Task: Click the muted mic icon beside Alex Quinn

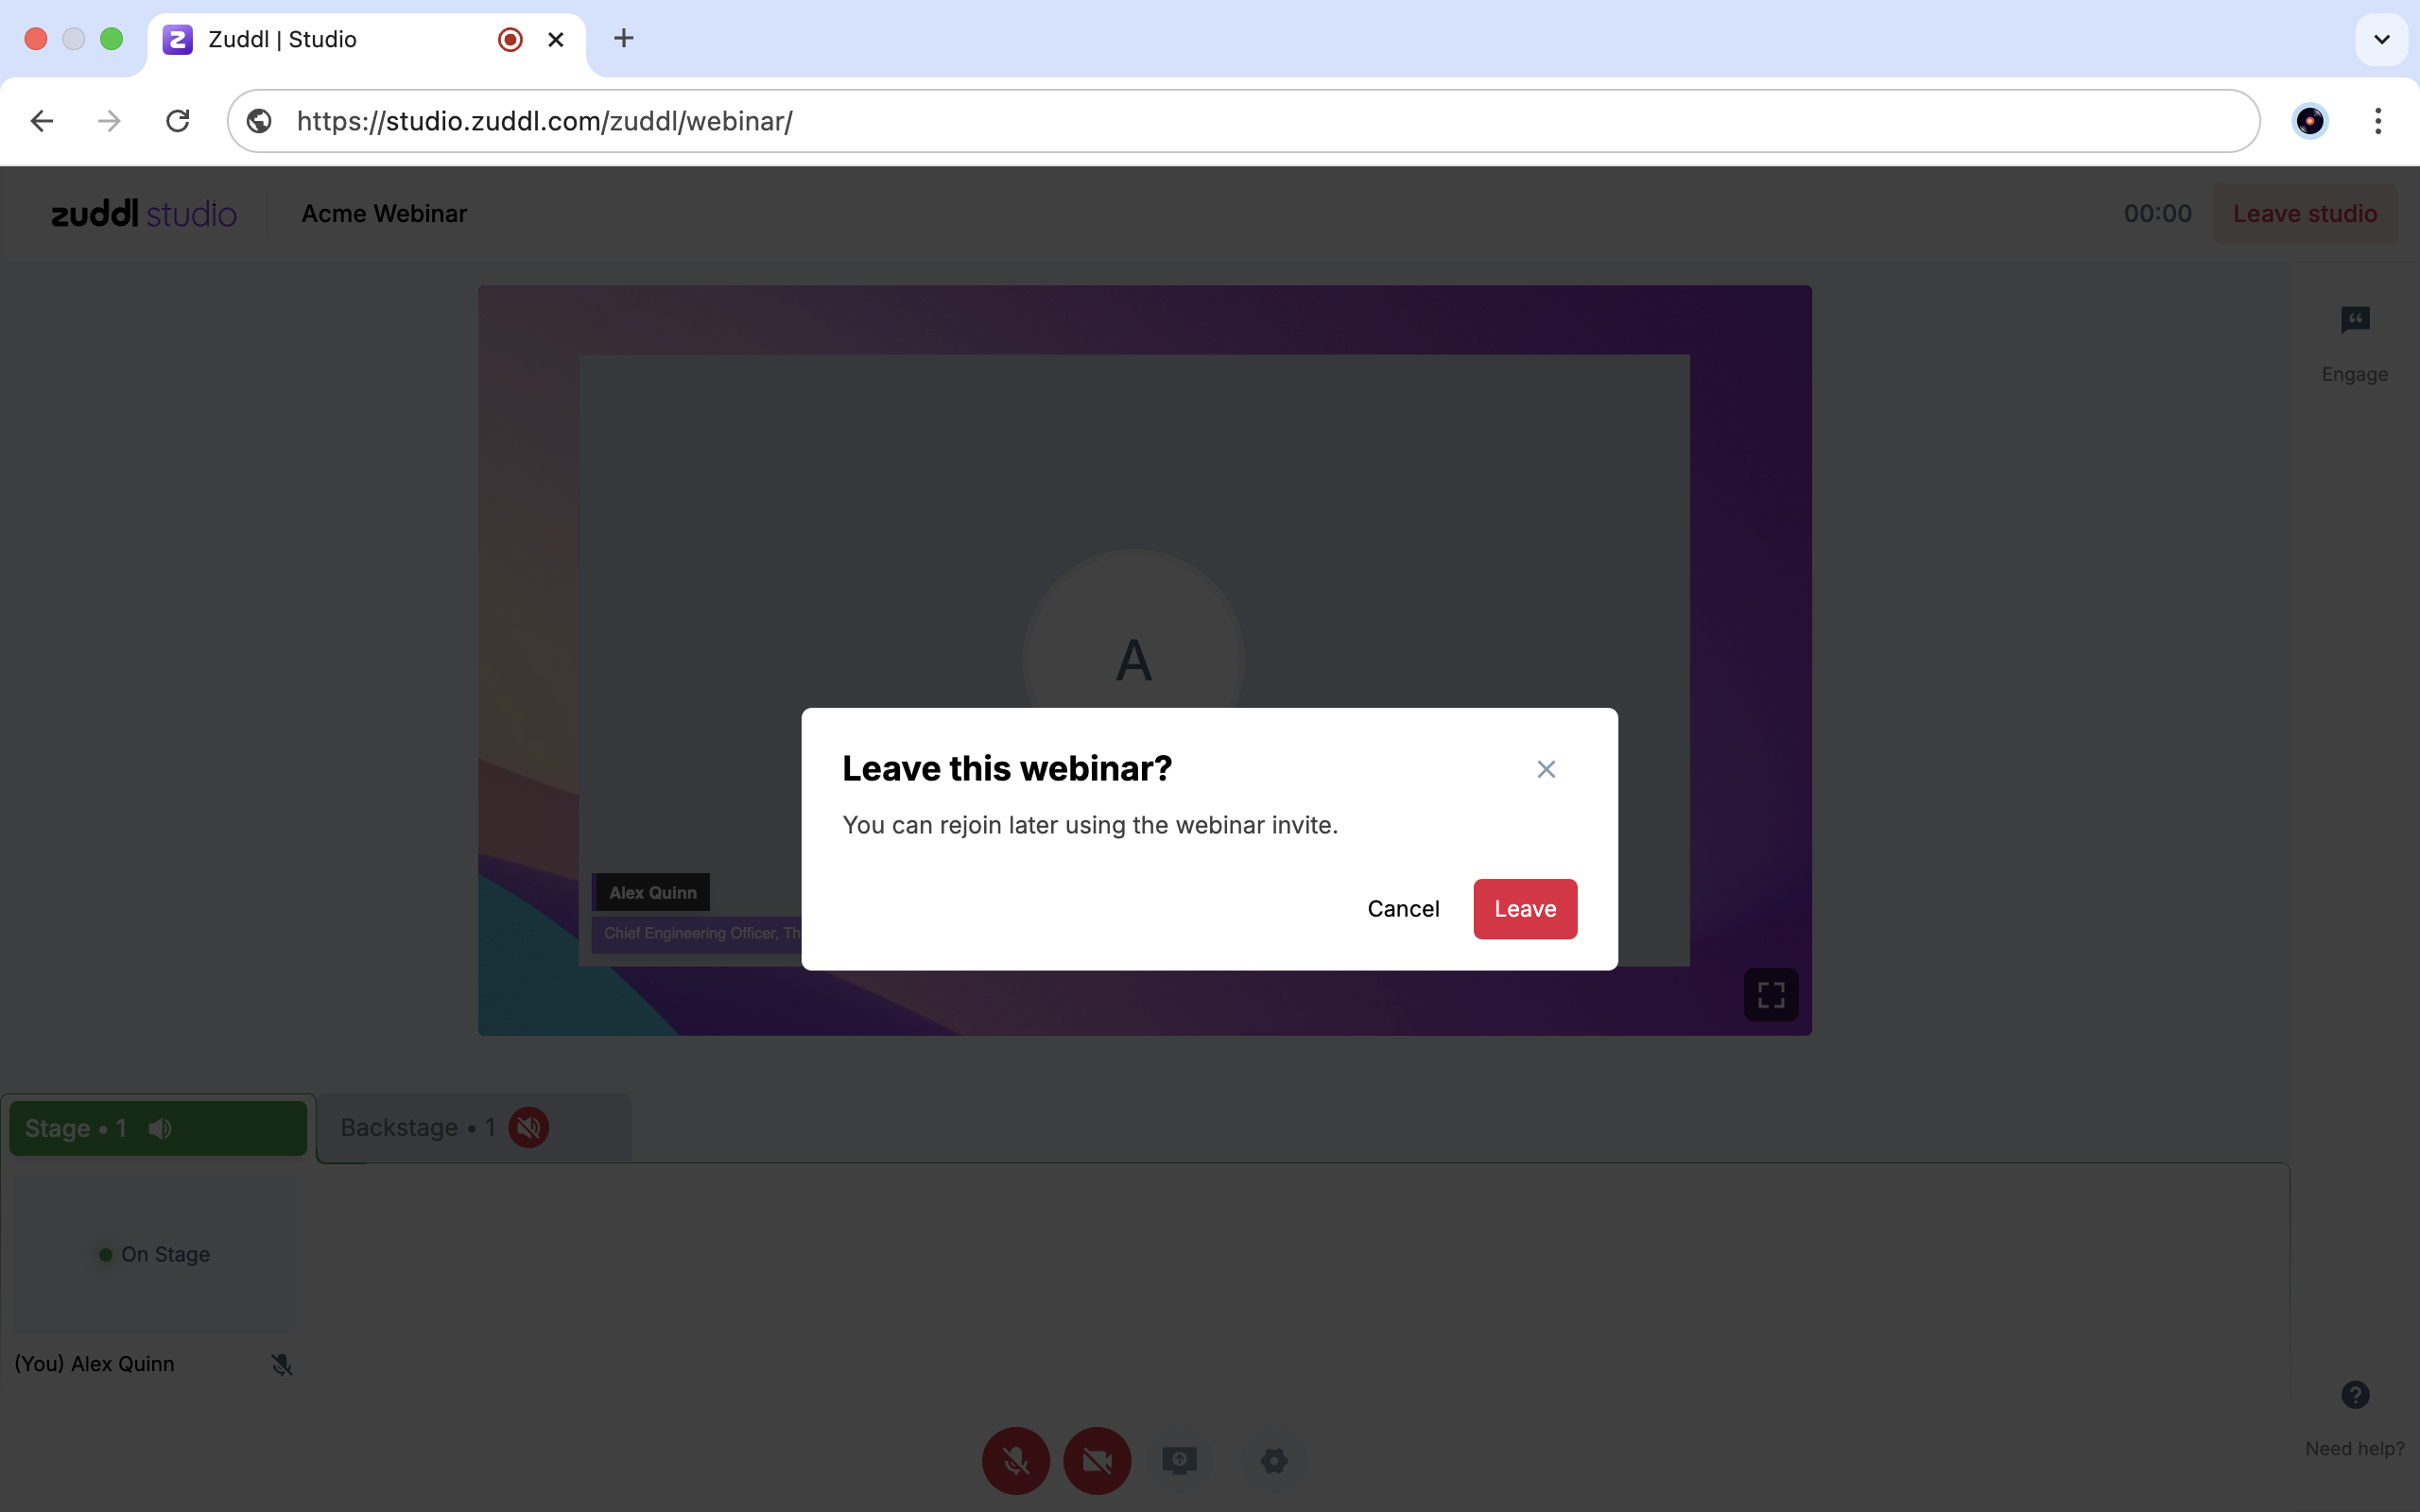Action: 282,1364
